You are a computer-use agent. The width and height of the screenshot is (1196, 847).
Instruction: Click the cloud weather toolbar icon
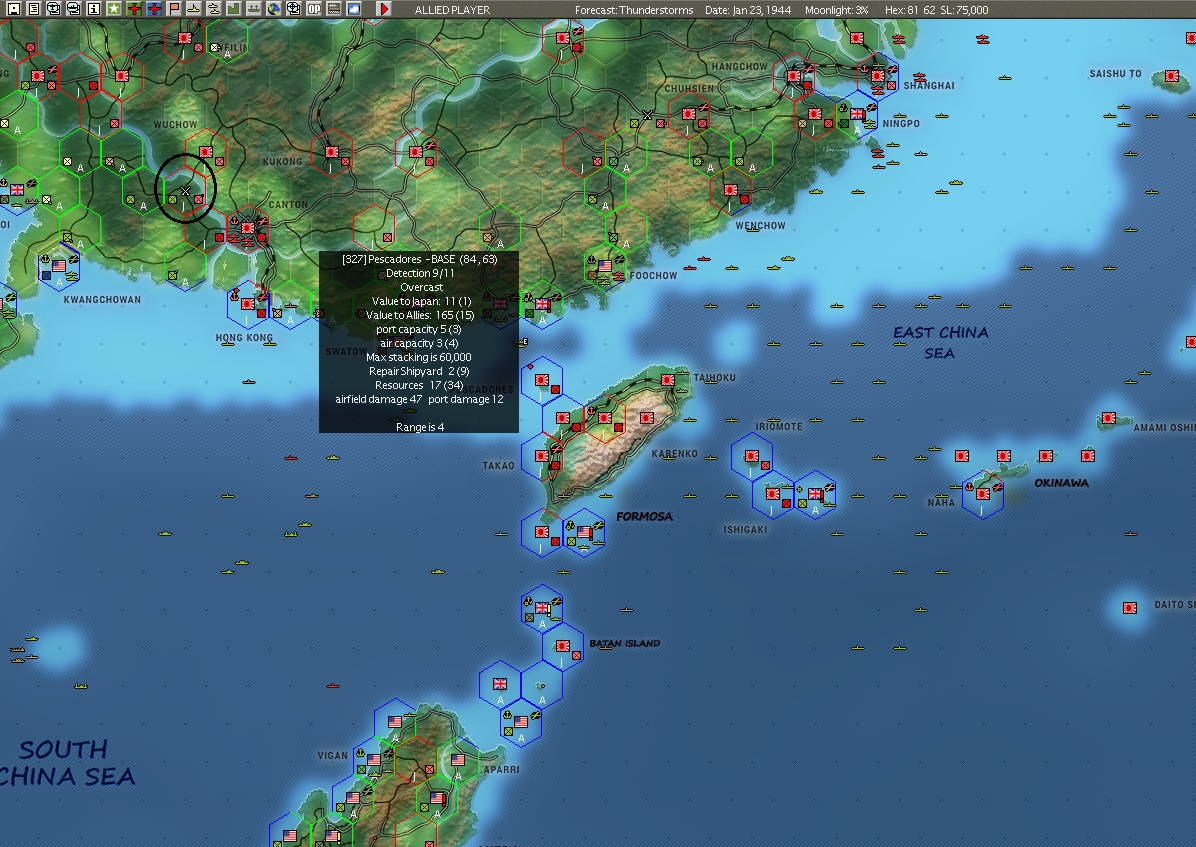tap(354, 9)
